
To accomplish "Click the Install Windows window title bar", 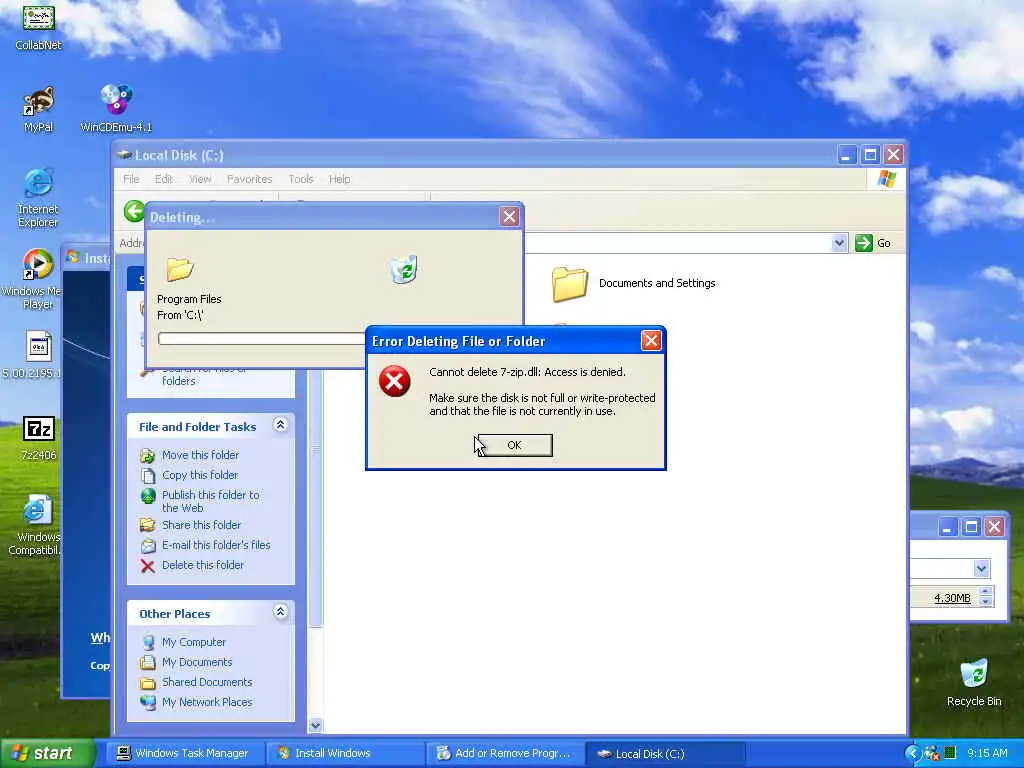I will click(x=87, y=258).
